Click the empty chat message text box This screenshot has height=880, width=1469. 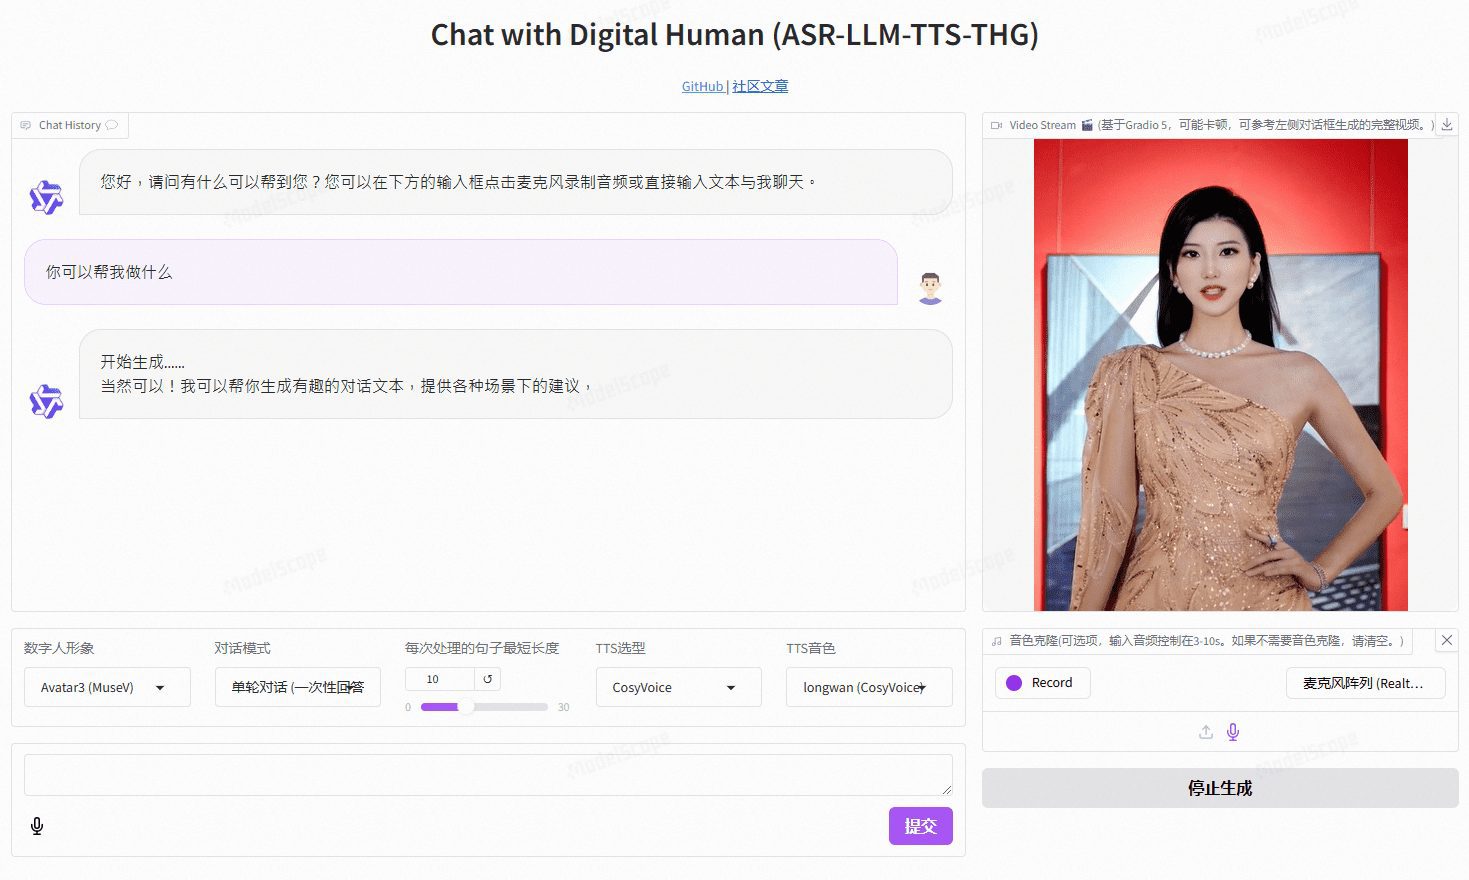point(488,775)
